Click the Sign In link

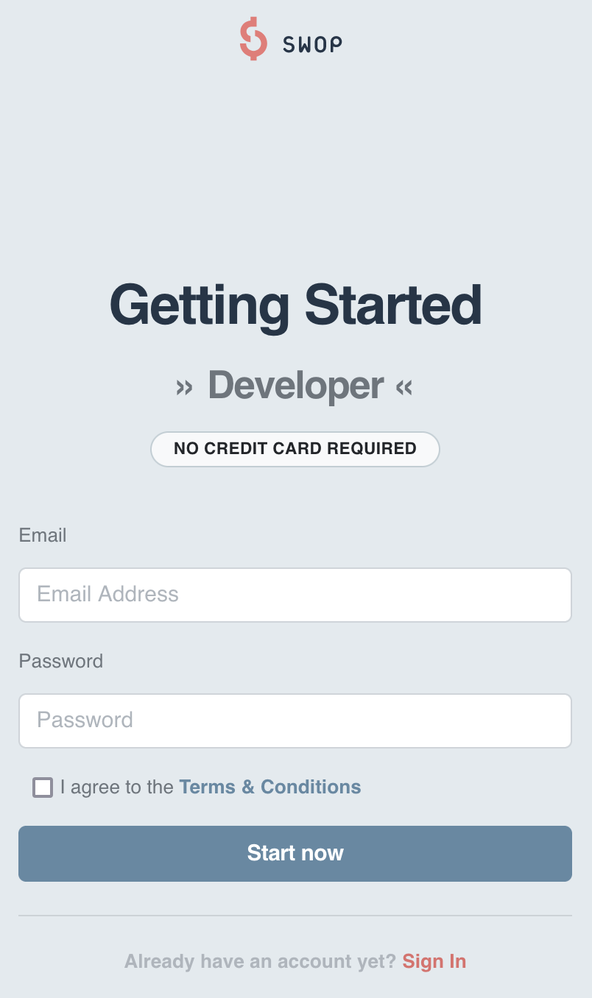(x=434, y=961)
